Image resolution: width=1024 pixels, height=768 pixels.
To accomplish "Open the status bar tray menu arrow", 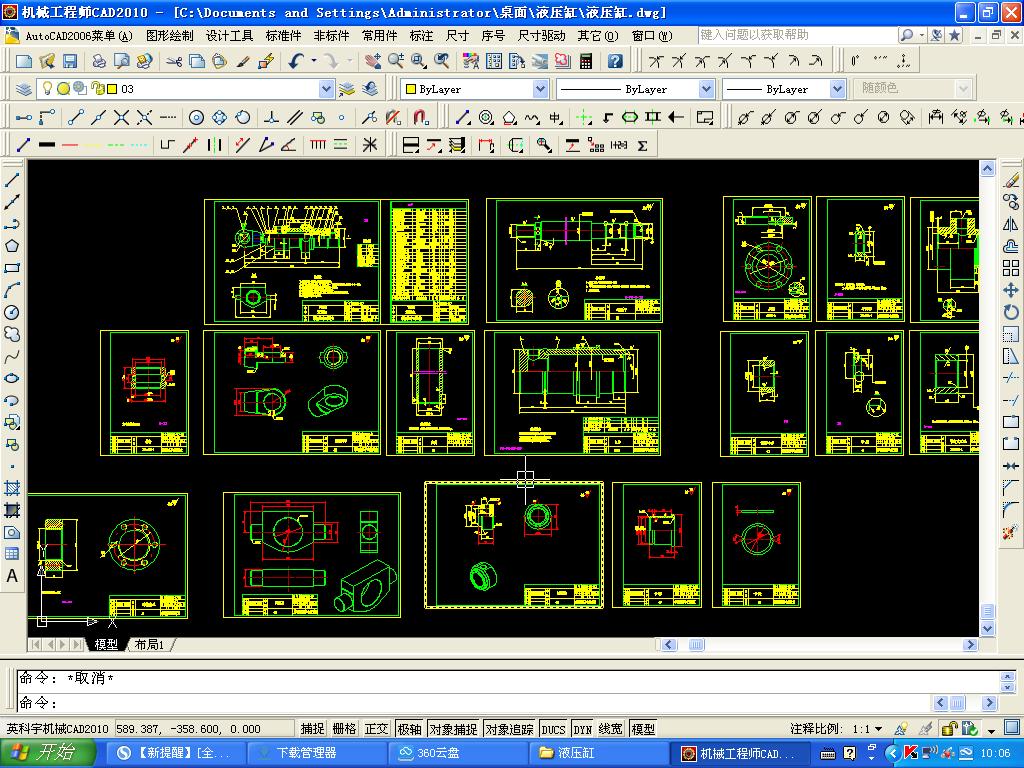I will (x=991, y=729).
